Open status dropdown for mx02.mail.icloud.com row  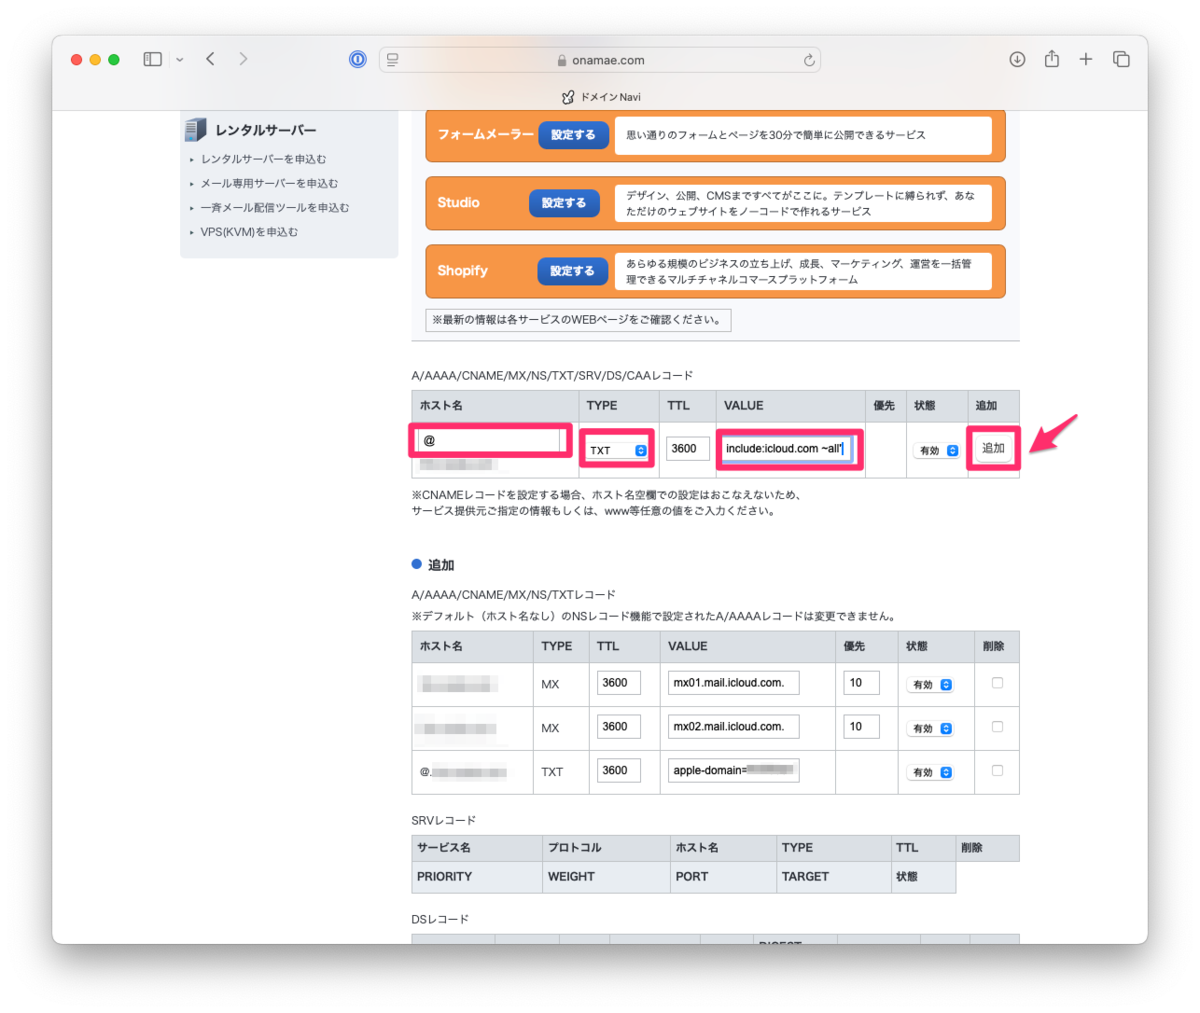click(931, 729)
